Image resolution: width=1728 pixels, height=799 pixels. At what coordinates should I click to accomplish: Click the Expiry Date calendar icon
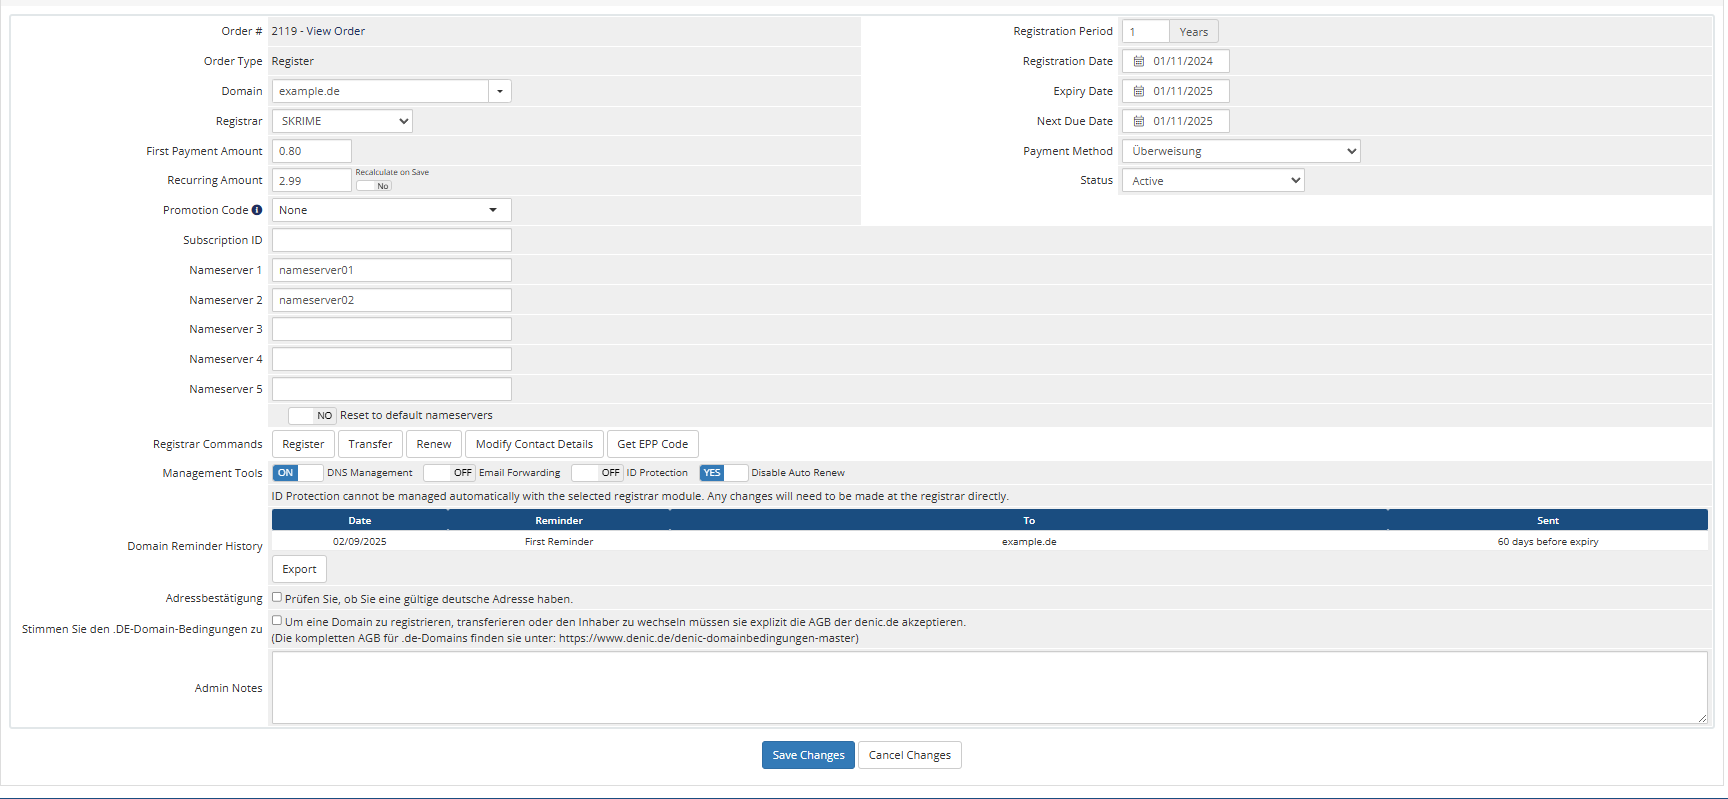pyautogui.click(x=1138, y=91)
